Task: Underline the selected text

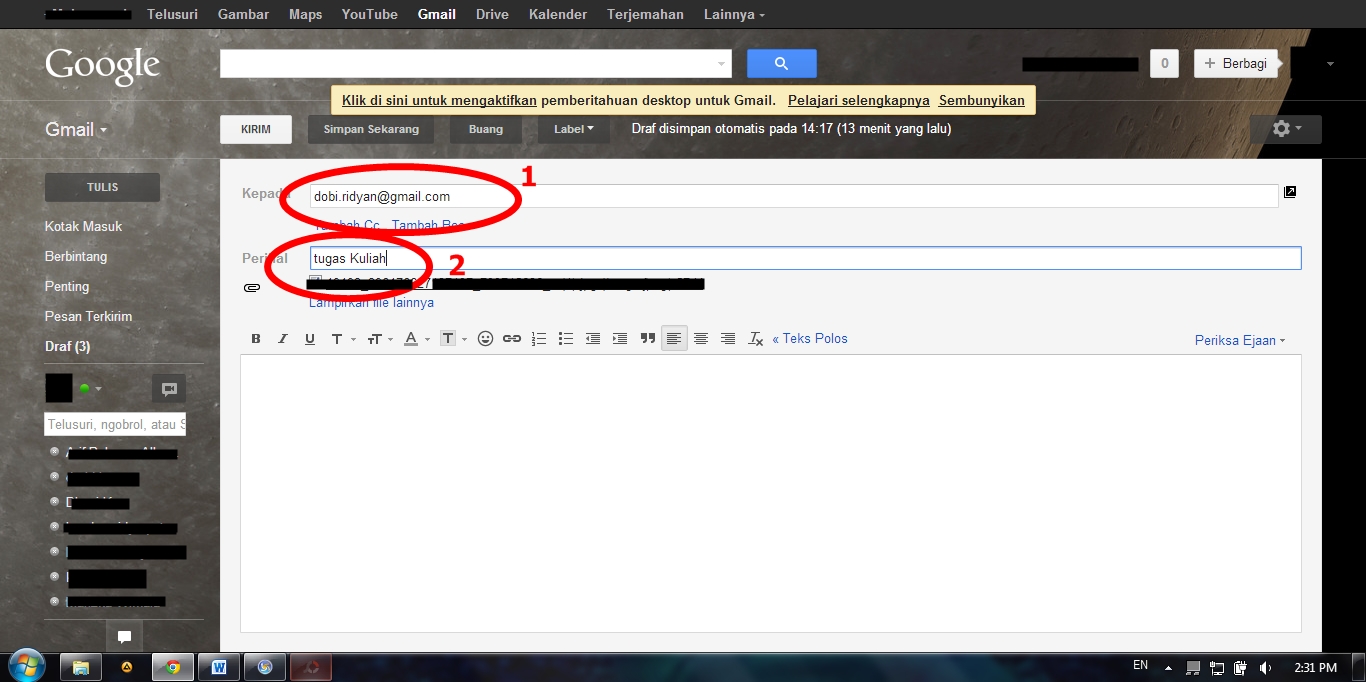Action: coord(310,338)
